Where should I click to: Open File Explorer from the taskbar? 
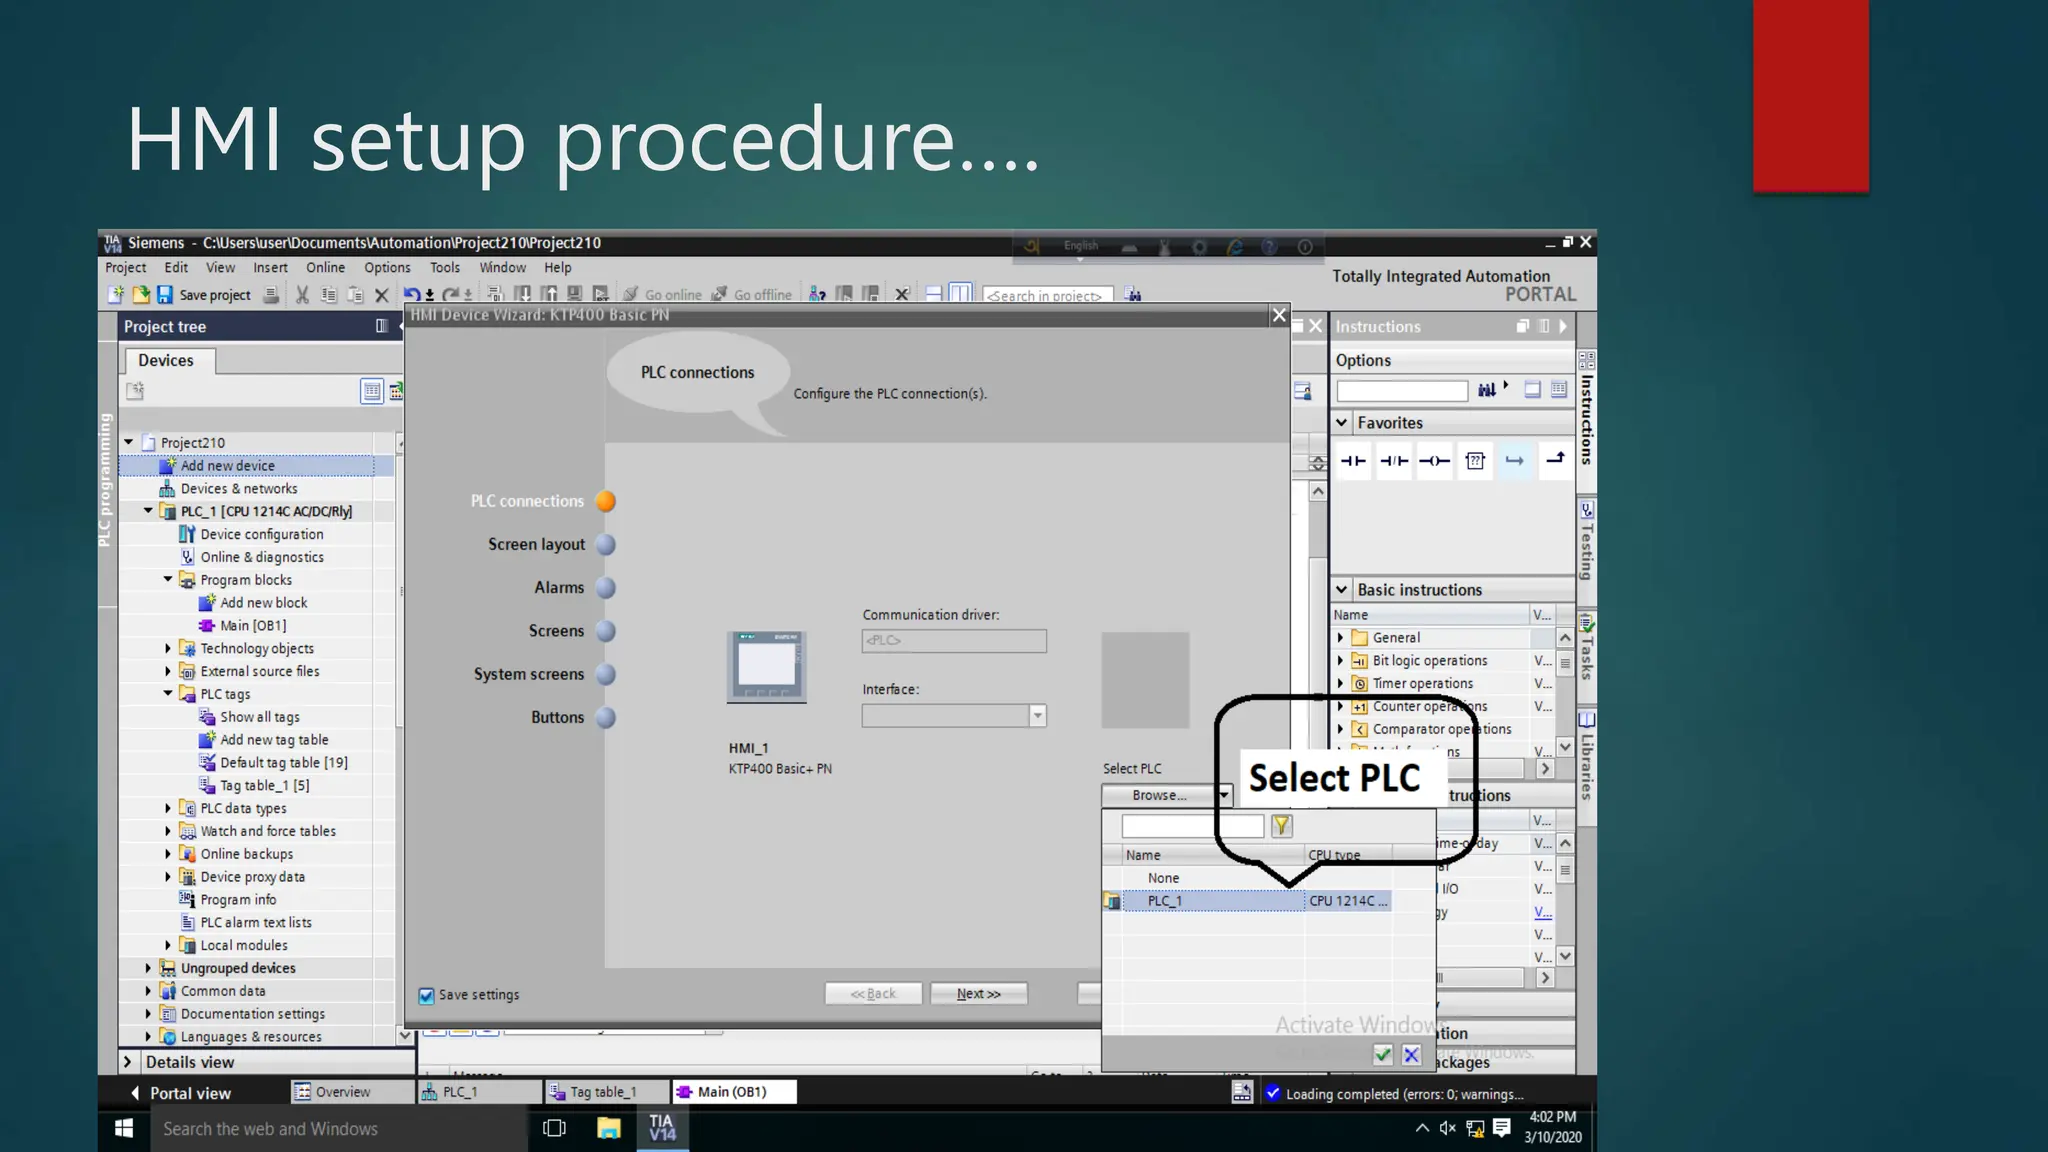(x=608, y=1129)
